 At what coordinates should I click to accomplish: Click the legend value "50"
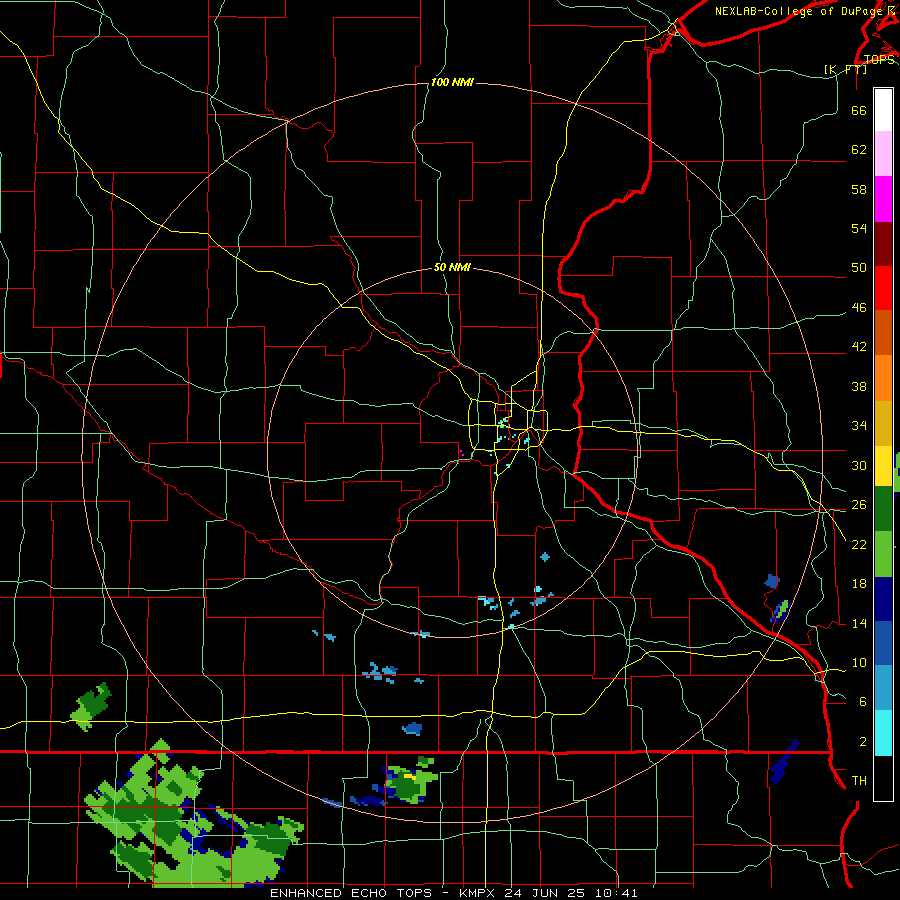(x=859, y=267)
